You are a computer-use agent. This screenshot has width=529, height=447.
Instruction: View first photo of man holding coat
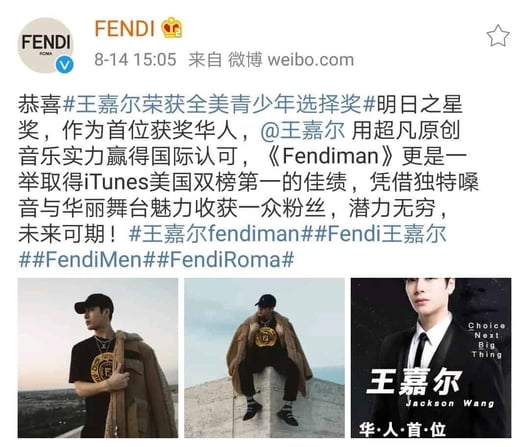pyautogui.click(x=98, y=358)
